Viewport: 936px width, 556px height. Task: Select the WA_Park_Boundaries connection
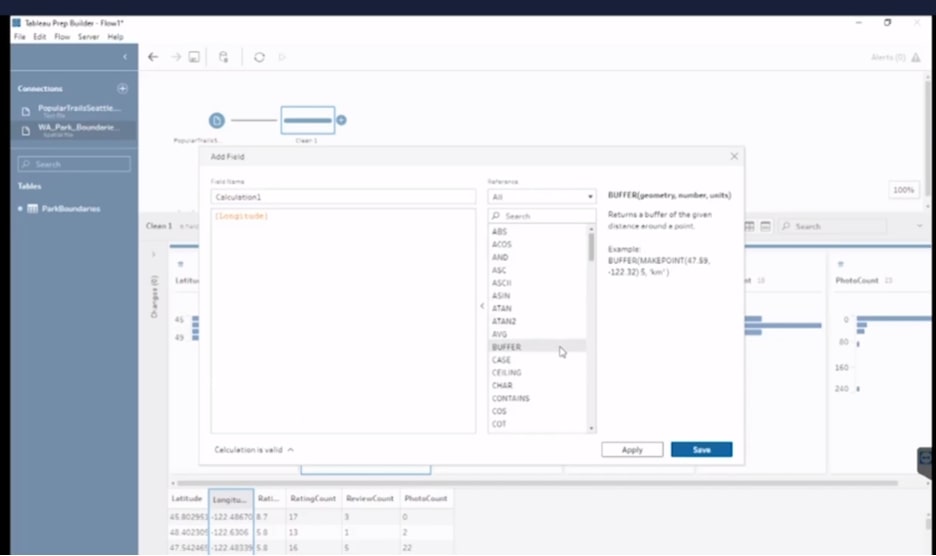pos(74,130)
